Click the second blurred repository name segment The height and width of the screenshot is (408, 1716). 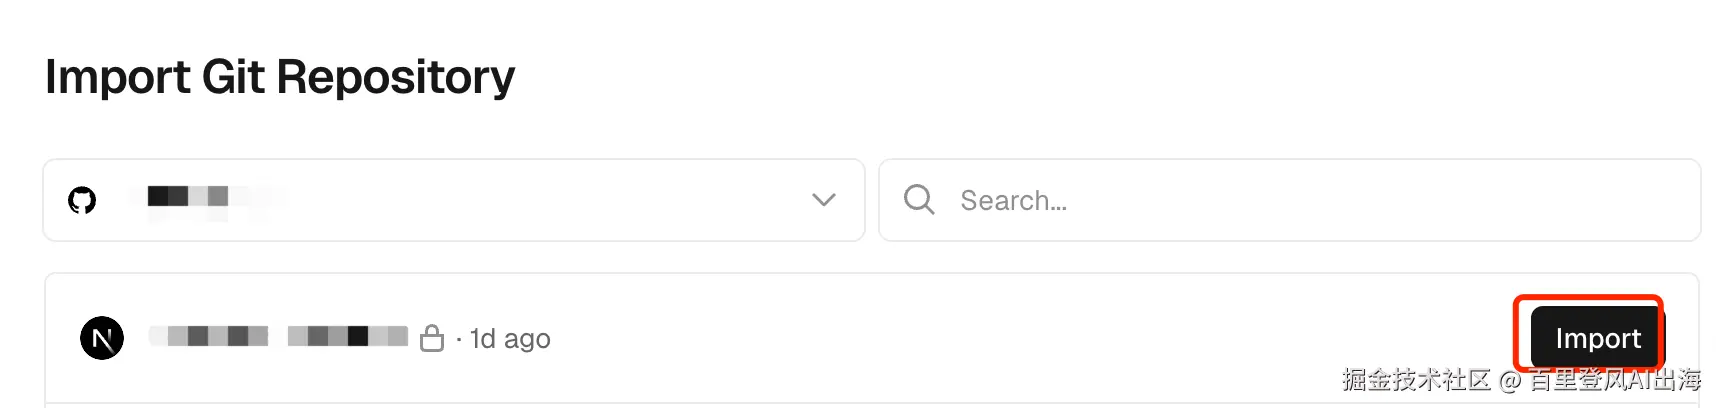pyautogui.click(x=347, y=336)
